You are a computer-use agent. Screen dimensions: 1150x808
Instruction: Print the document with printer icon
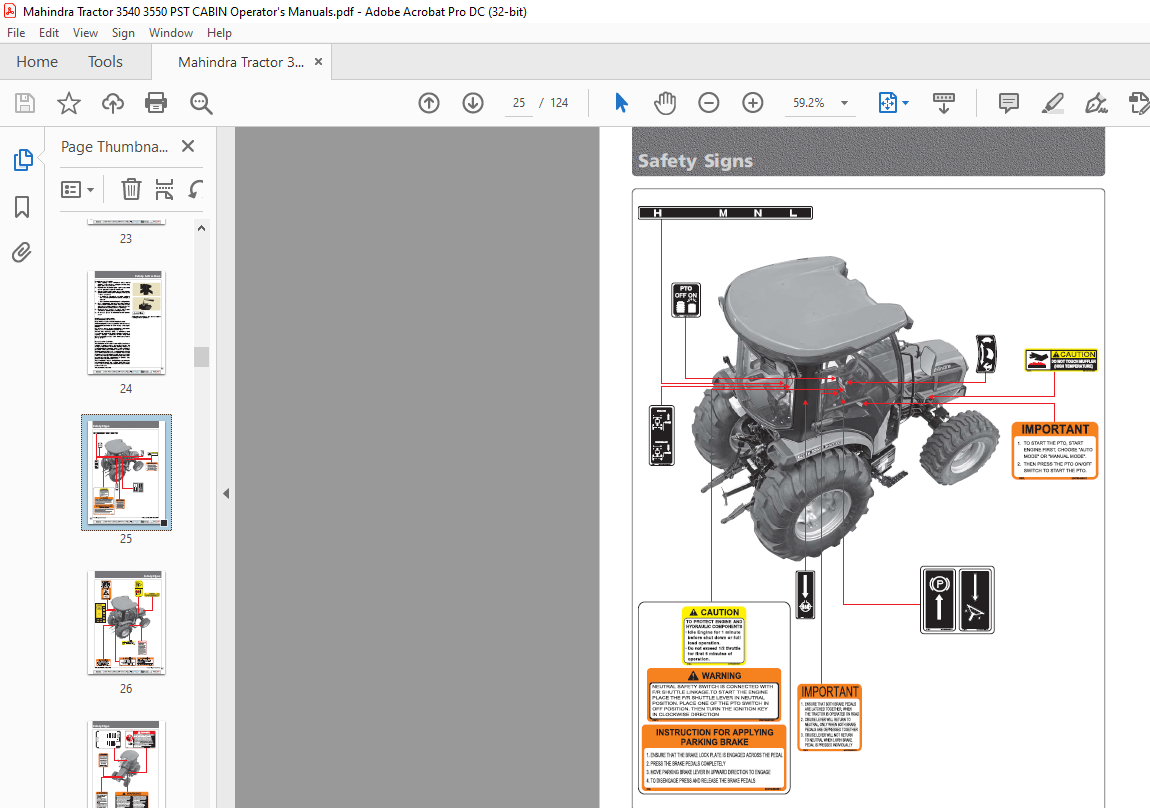point(156,103)
